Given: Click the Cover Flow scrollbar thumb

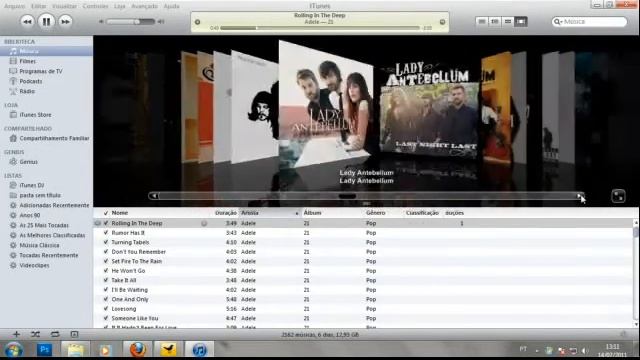Looking at the screenshot, I should point(347,196).
